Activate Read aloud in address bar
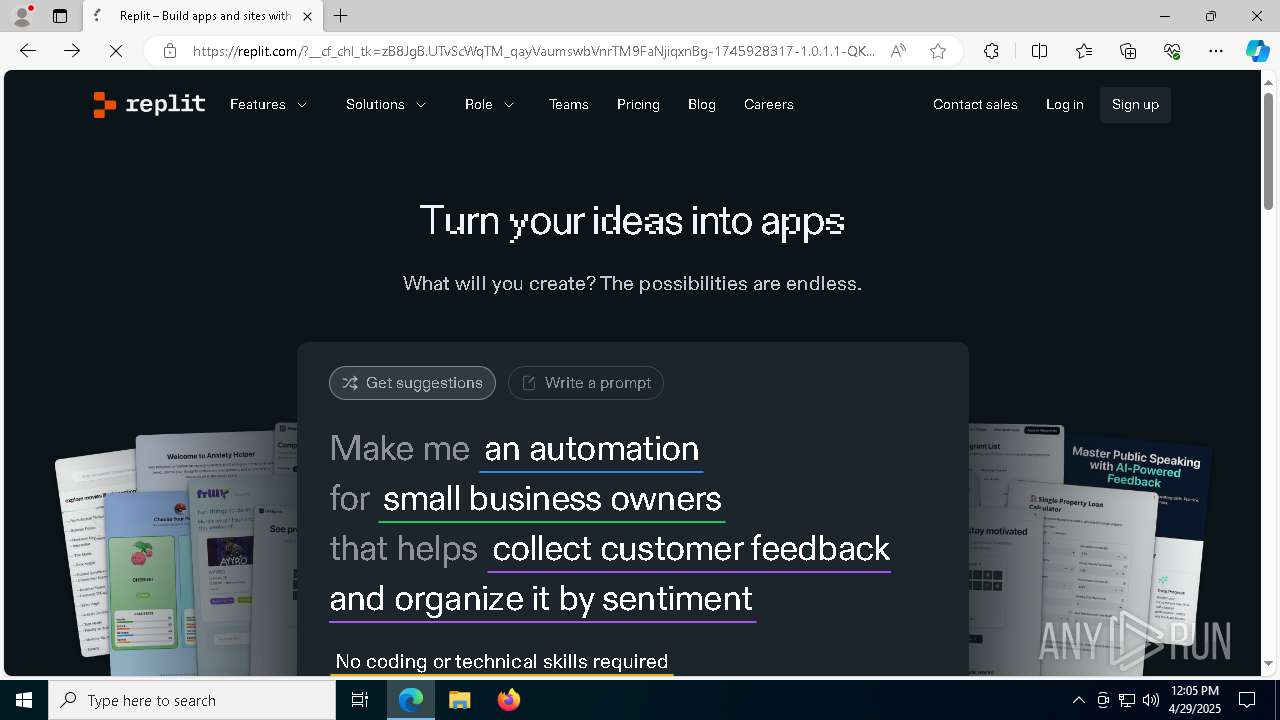 [898, 51]
